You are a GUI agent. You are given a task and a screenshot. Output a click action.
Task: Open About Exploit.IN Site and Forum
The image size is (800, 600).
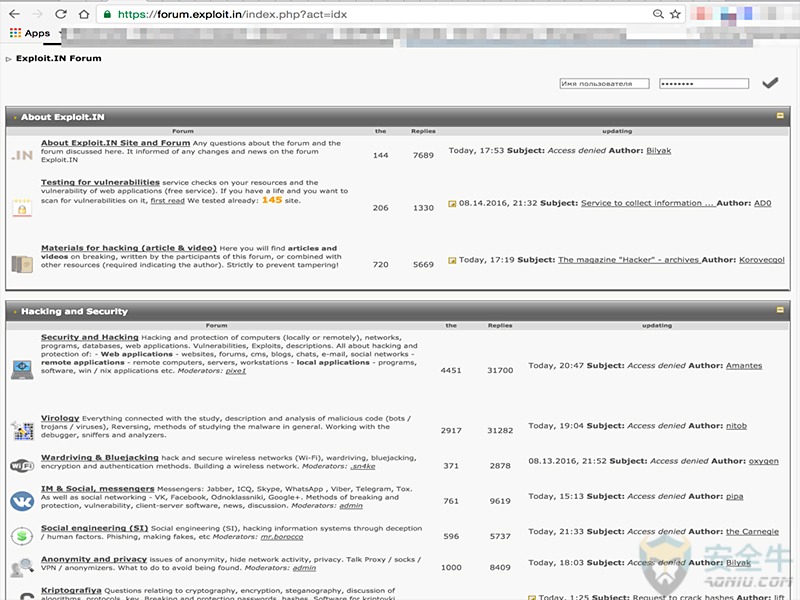[115, 143]
